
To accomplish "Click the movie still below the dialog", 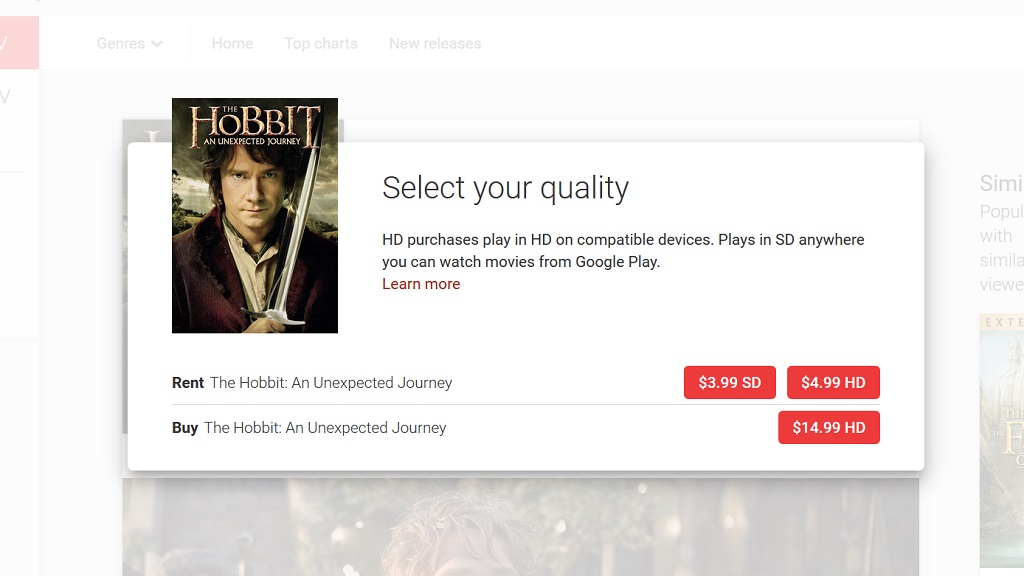I will 520,526.
